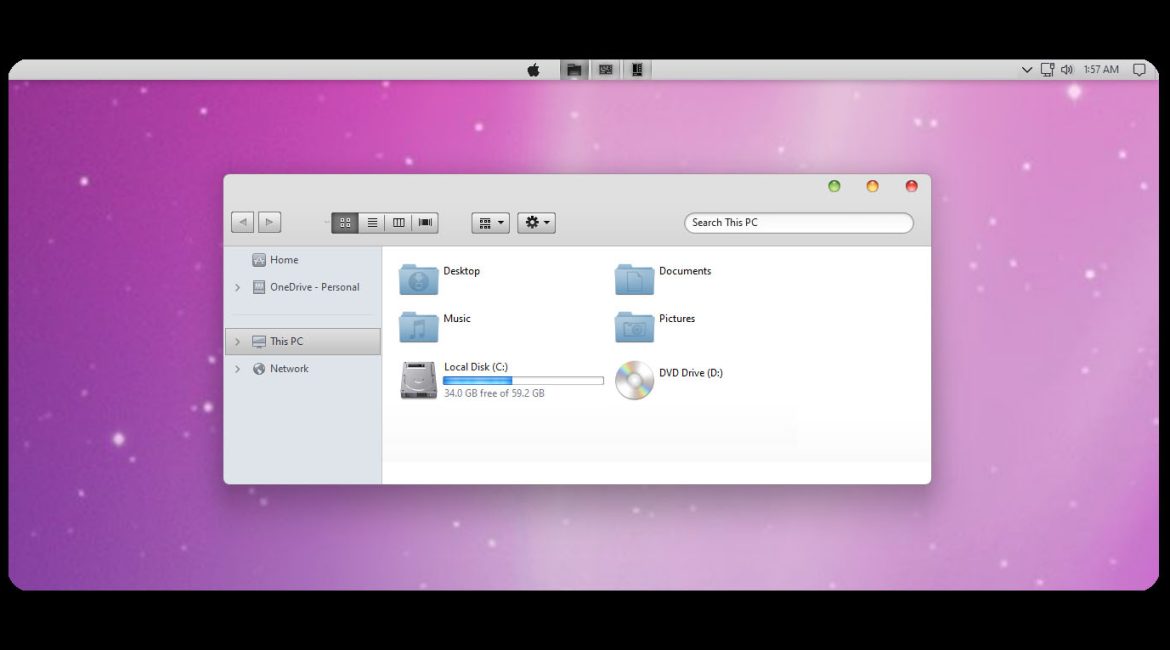Switch to column view mode

click(x=399, y=223)
